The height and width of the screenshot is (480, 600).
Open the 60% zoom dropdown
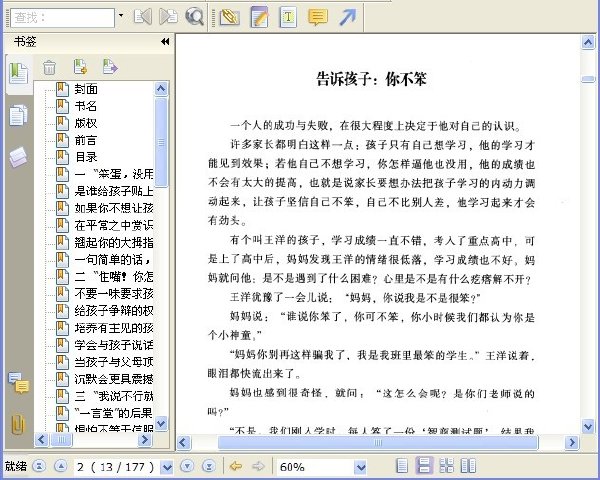point(360,467)
